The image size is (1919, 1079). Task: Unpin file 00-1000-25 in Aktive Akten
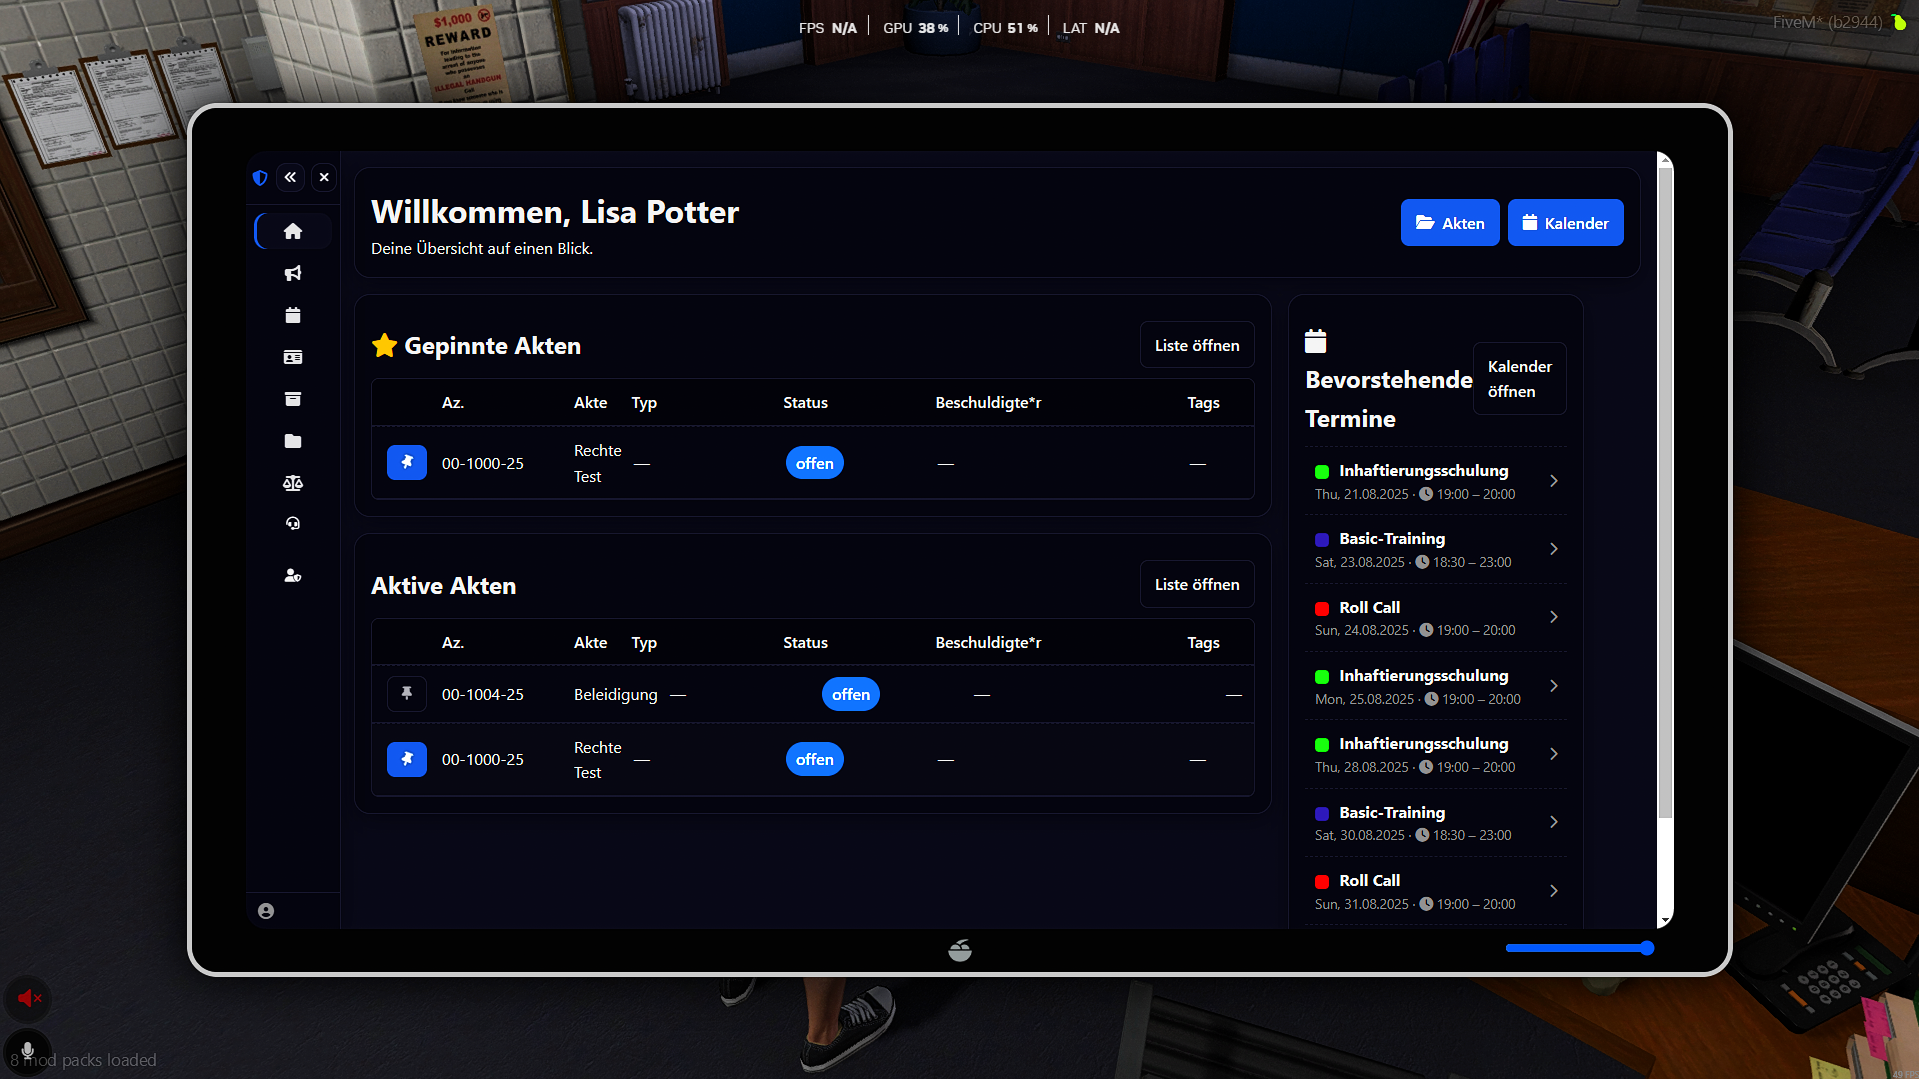[407, 759]
